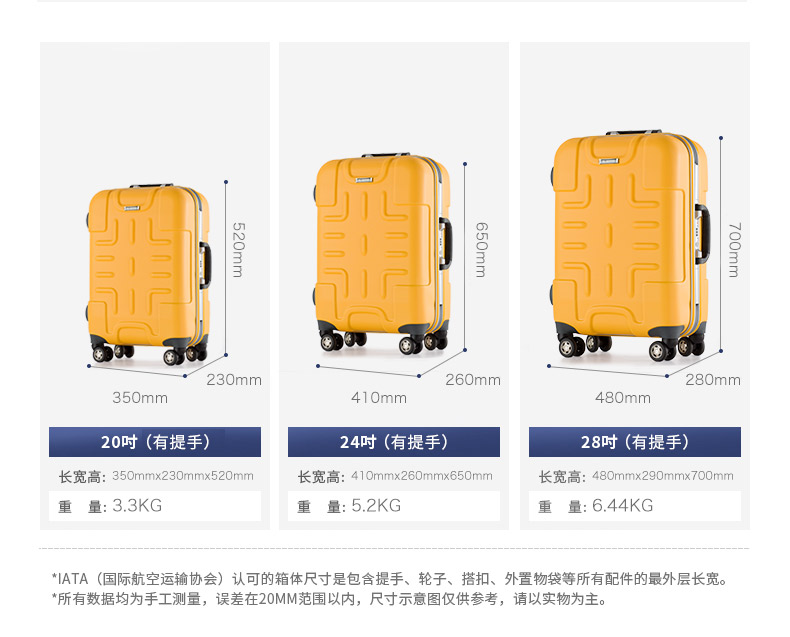Click the IATA footnote text

(x=390, y=579)
